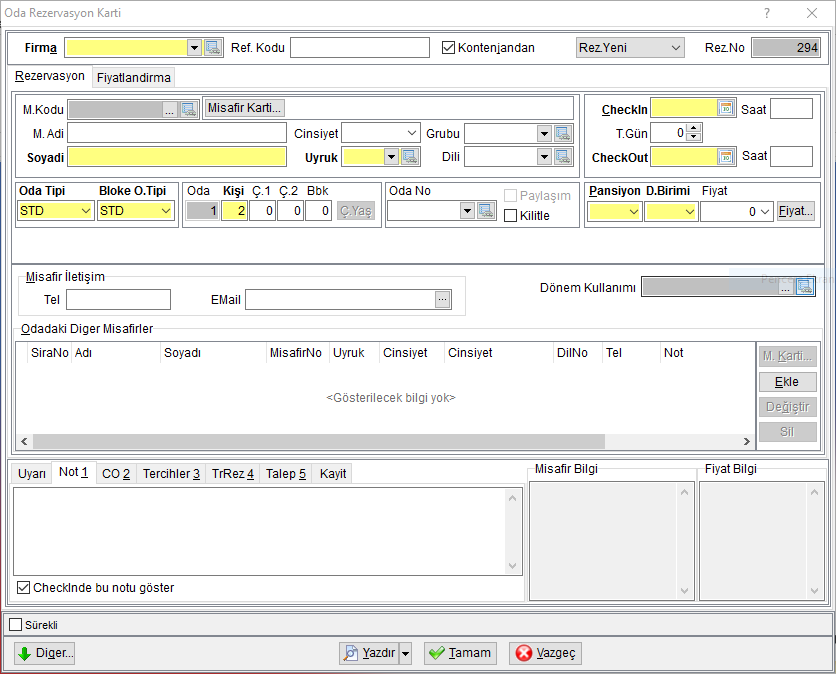The height and width of the screenshot is (674, 836).
Task: Open the Grubu lookup browse icon
Action: click(x=563, y=133)
